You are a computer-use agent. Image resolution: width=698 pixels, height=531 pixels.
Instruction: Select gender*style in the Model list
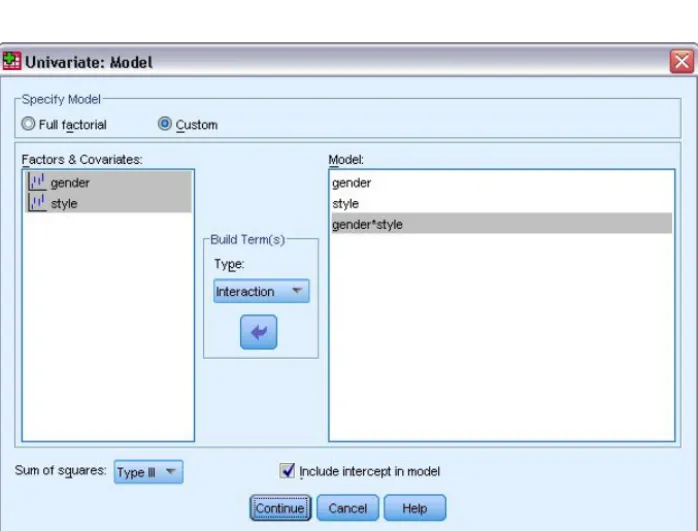(x=502, y=224)
